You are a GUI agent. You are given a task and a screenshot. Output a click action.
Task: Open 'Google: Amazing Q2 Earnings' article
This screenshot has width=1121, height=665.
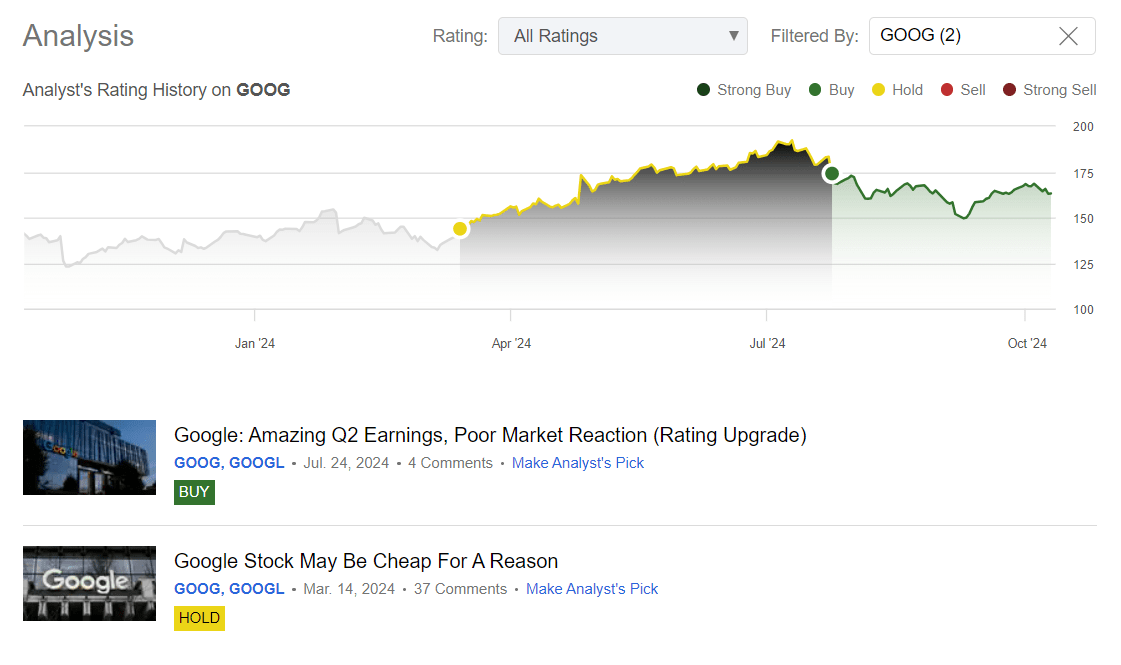pos(490,435)
